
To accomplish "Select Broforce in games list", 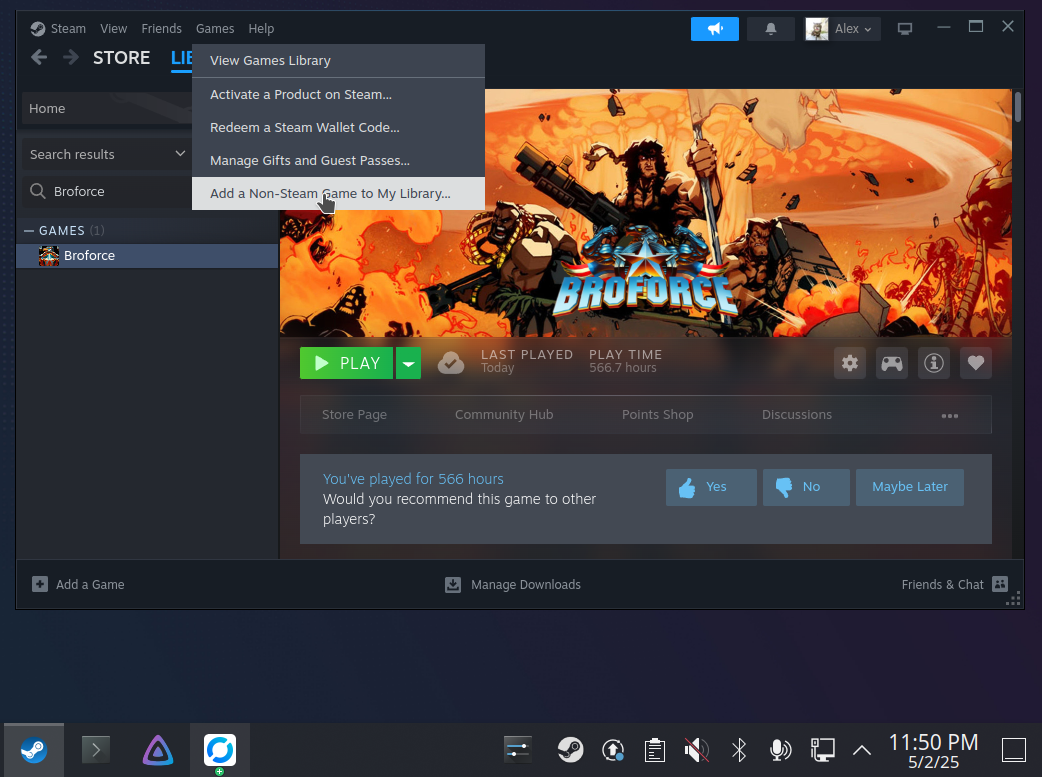I will tap(147, 256).
